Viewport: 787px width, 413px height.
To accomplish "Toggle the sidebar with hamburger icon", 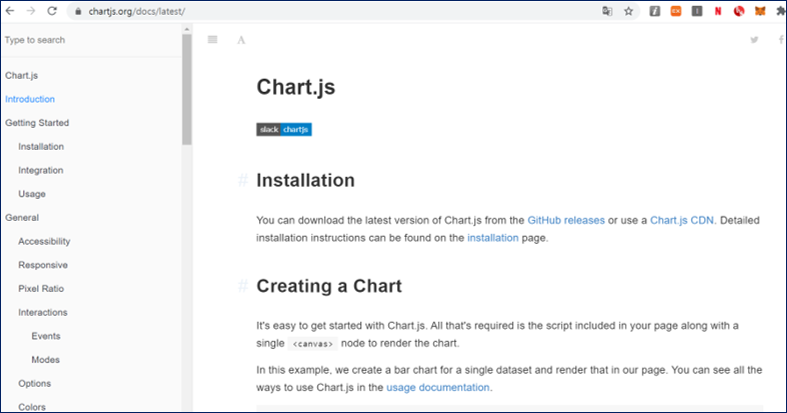I will pos(213,40).
